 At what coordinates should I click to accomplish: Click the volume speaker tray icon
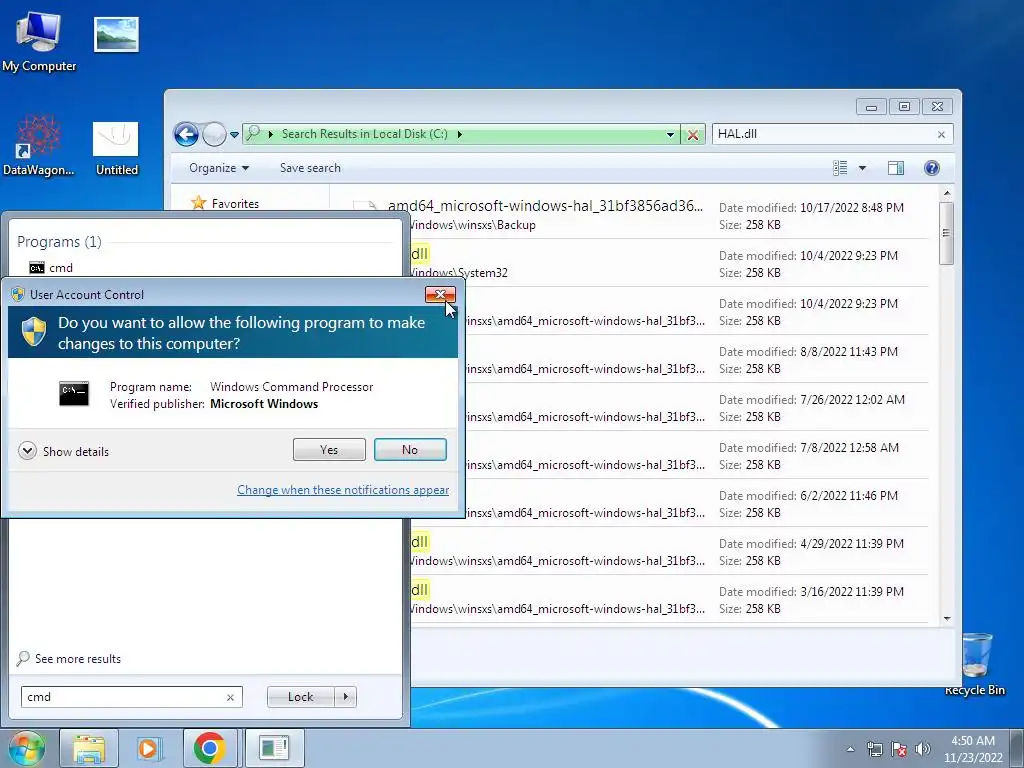(x=923, y=749)
